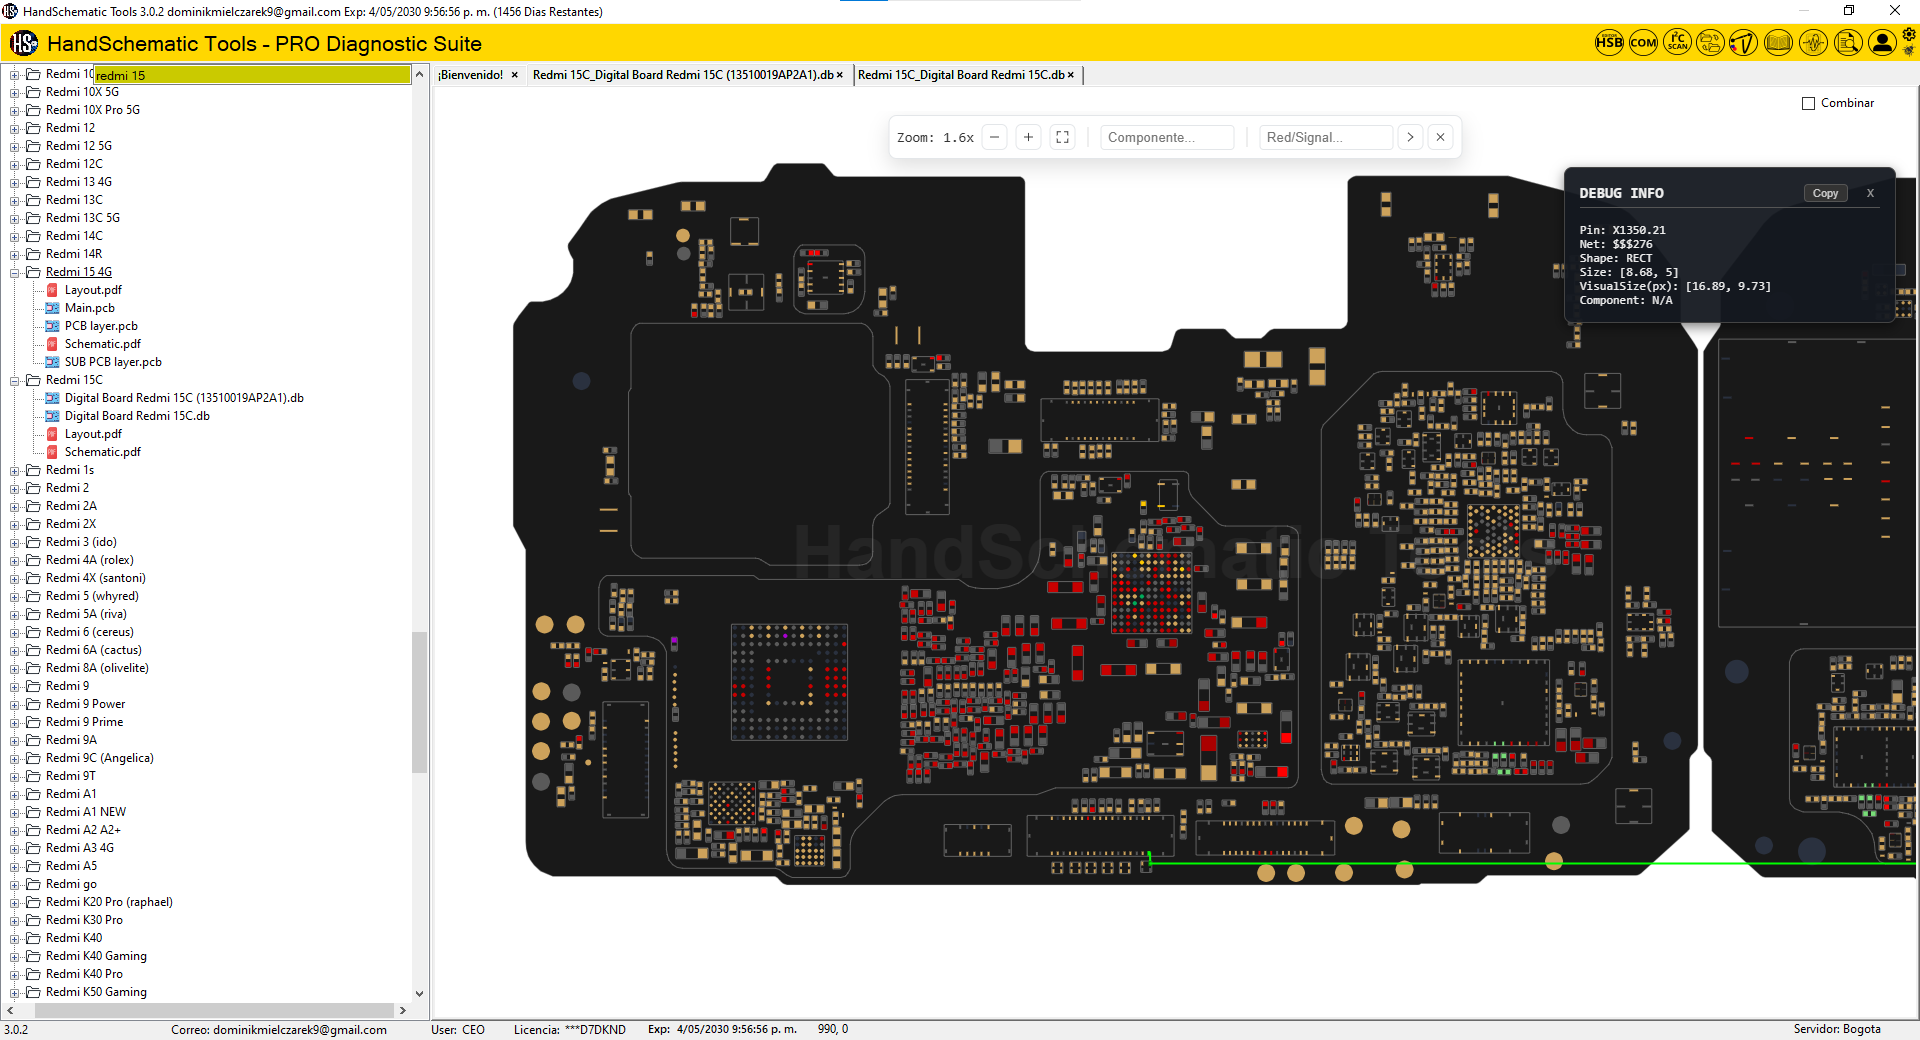Screen dimensions: 1920x1040
Task: Click the tree vertical scrollbar thumb
Action: [419, 702]
